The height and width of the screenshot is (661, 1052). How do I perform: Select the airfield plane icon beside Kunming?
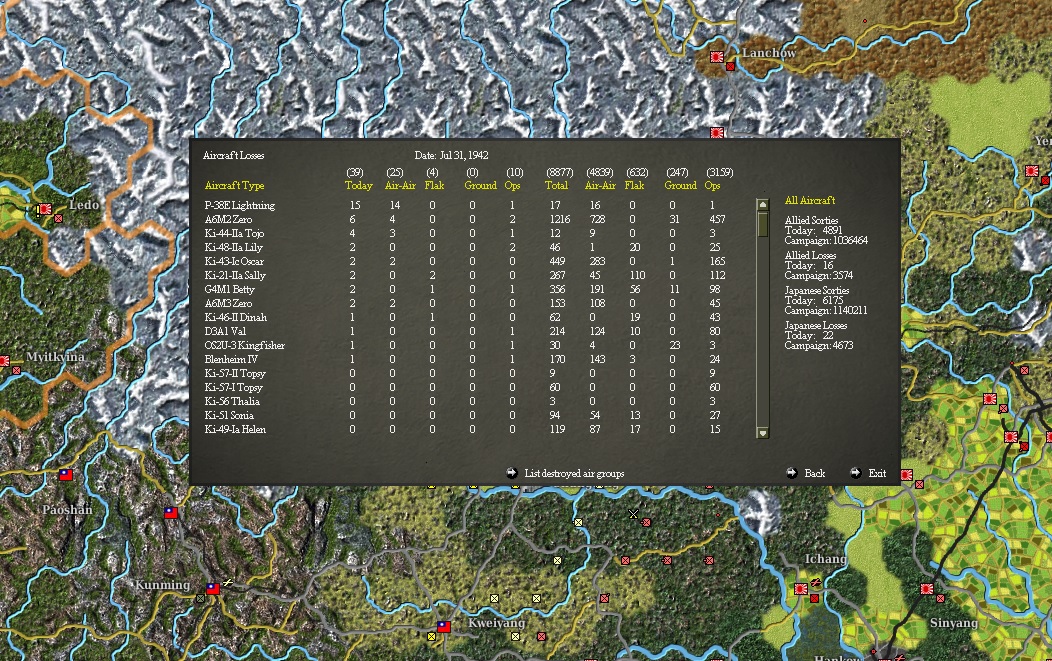228,582
